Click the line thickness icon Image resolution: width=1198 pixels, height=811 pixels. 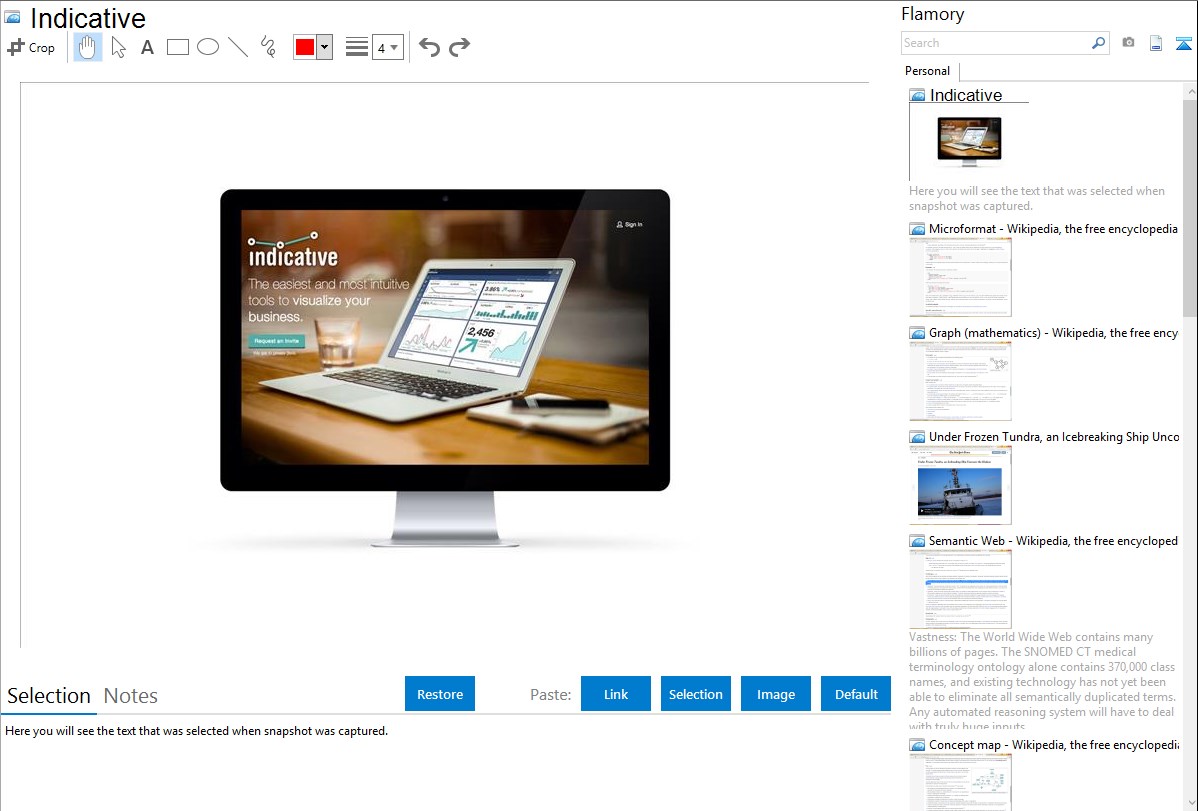click(357, 47)
